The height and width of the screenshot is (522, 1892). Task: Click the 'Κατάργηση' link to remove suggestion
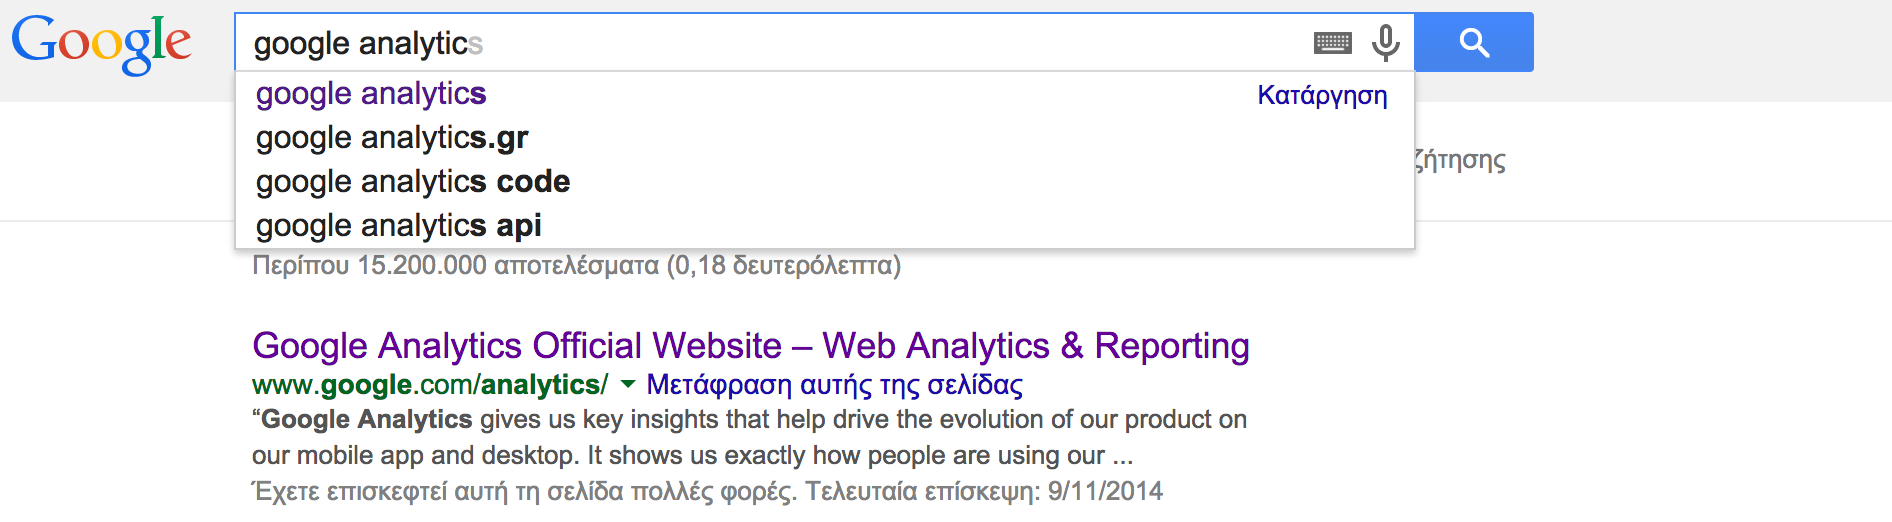tap(1322, 96)
